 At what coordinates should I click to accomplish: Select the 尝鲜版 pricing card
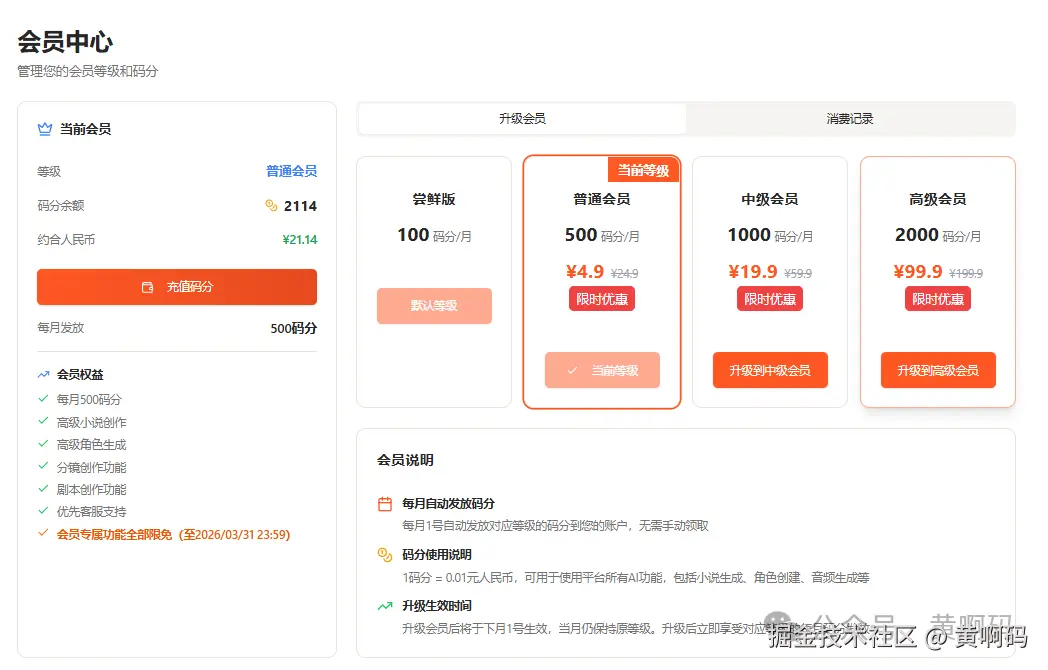(433, 280)
